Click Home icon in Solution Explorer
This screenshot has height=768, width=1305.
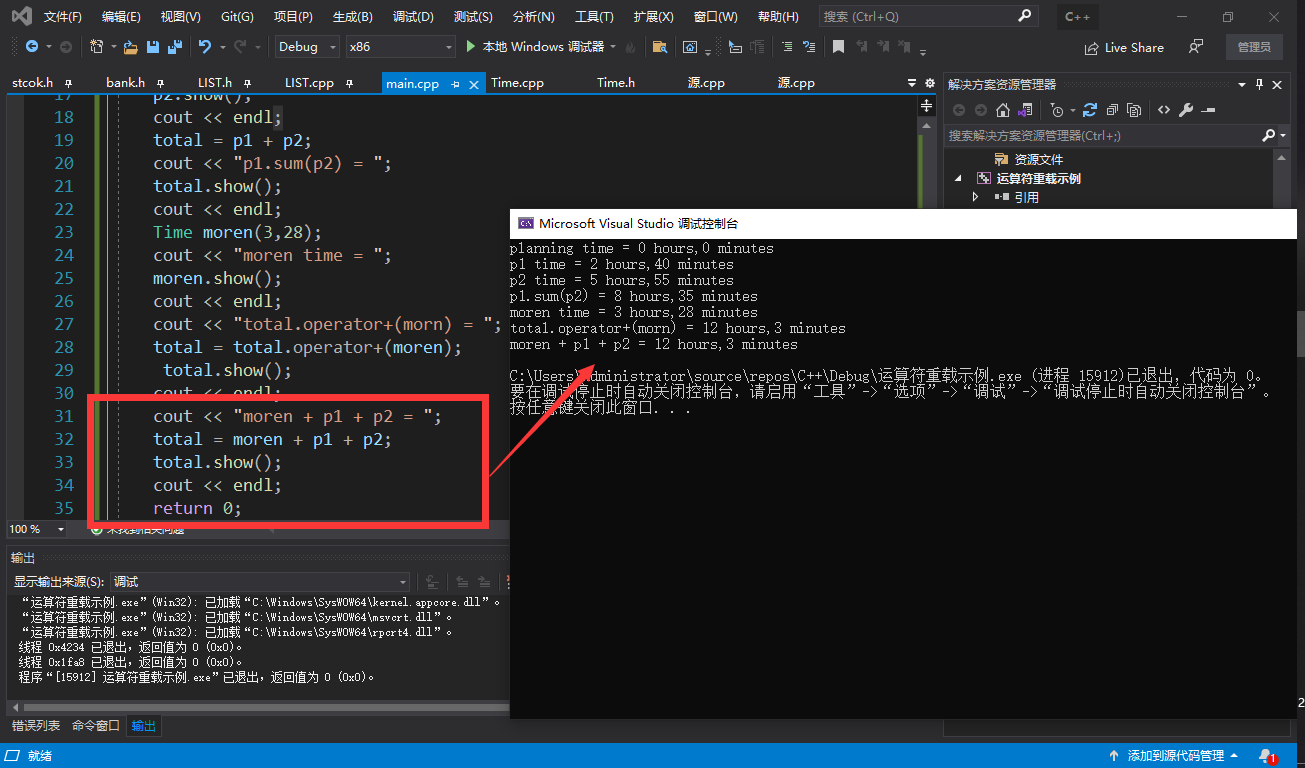pyautogui.click(x=1003, y=110)
